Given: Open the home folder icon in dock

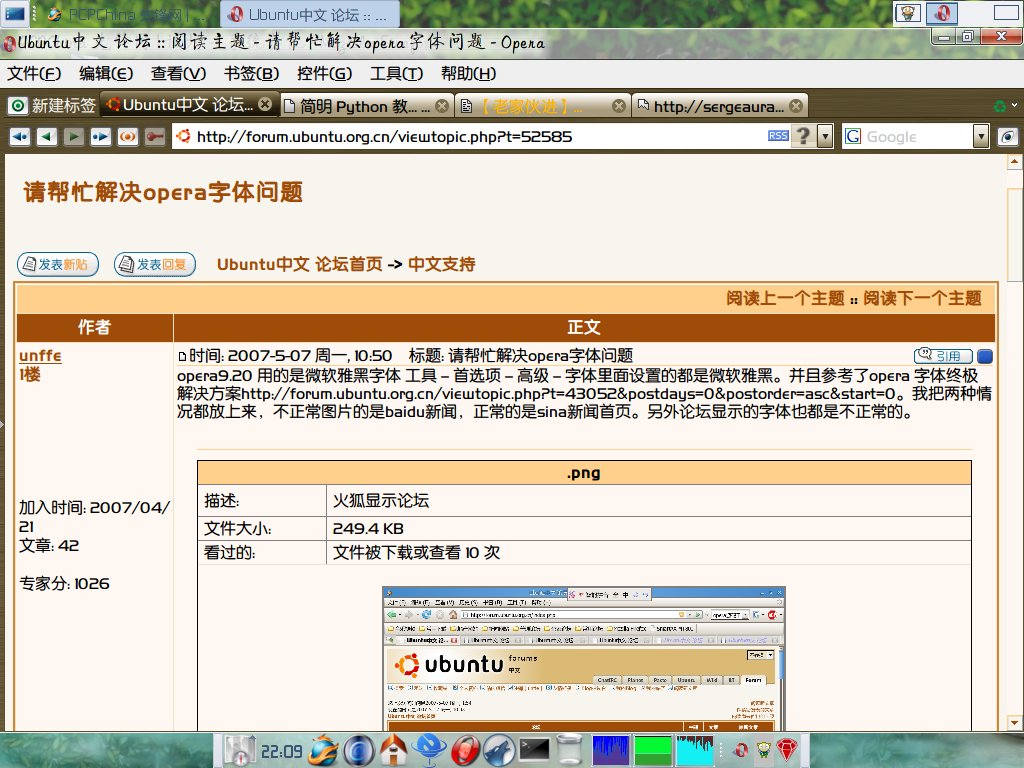Looking at the screenshot, I should click(393, 750).
